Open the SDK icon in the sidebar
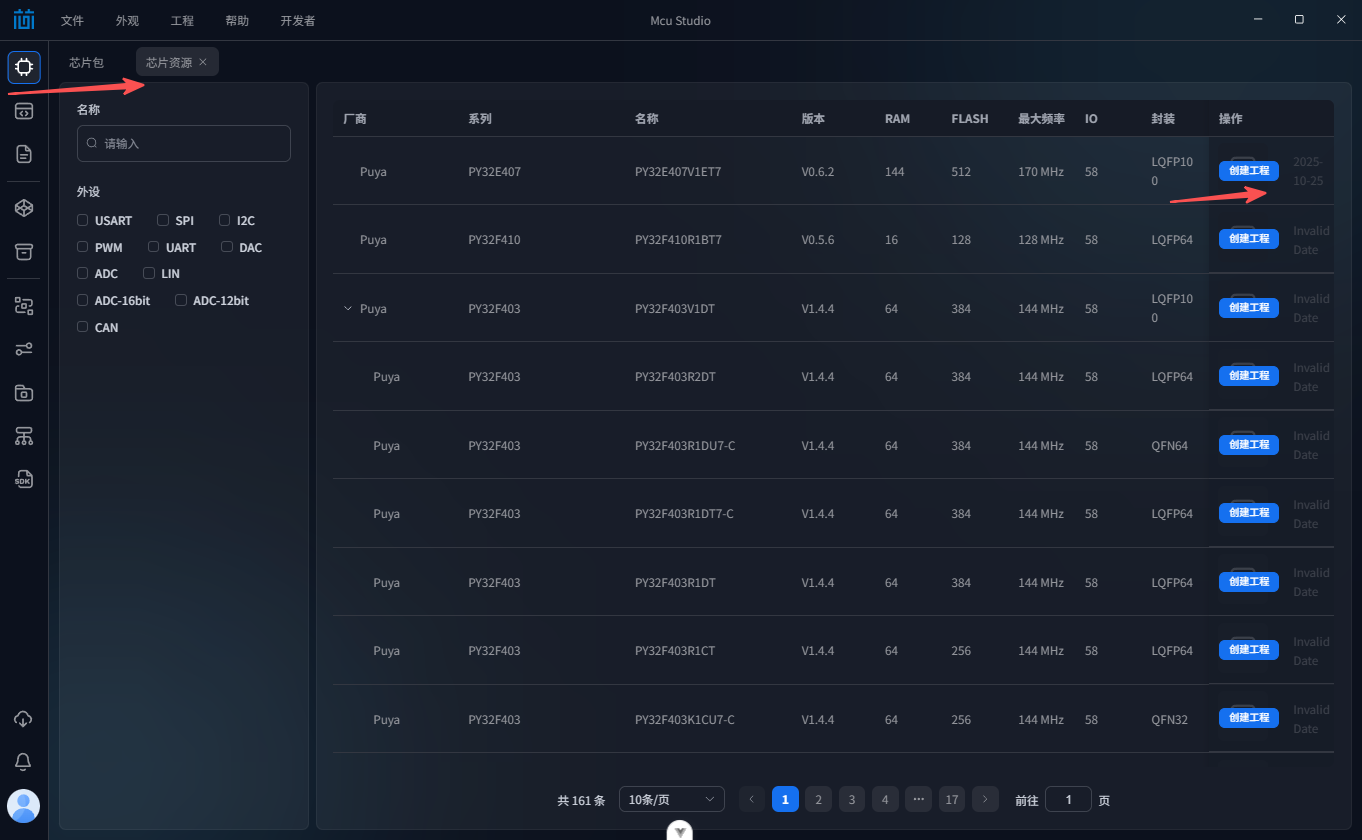This screenshot has height=840, width=1362. click(x=24, y=479)
